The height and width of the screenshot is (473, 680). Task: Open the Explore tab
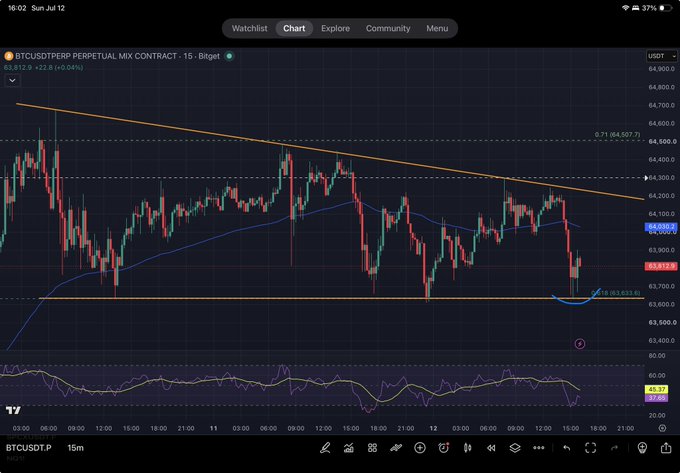click(335, 28)
